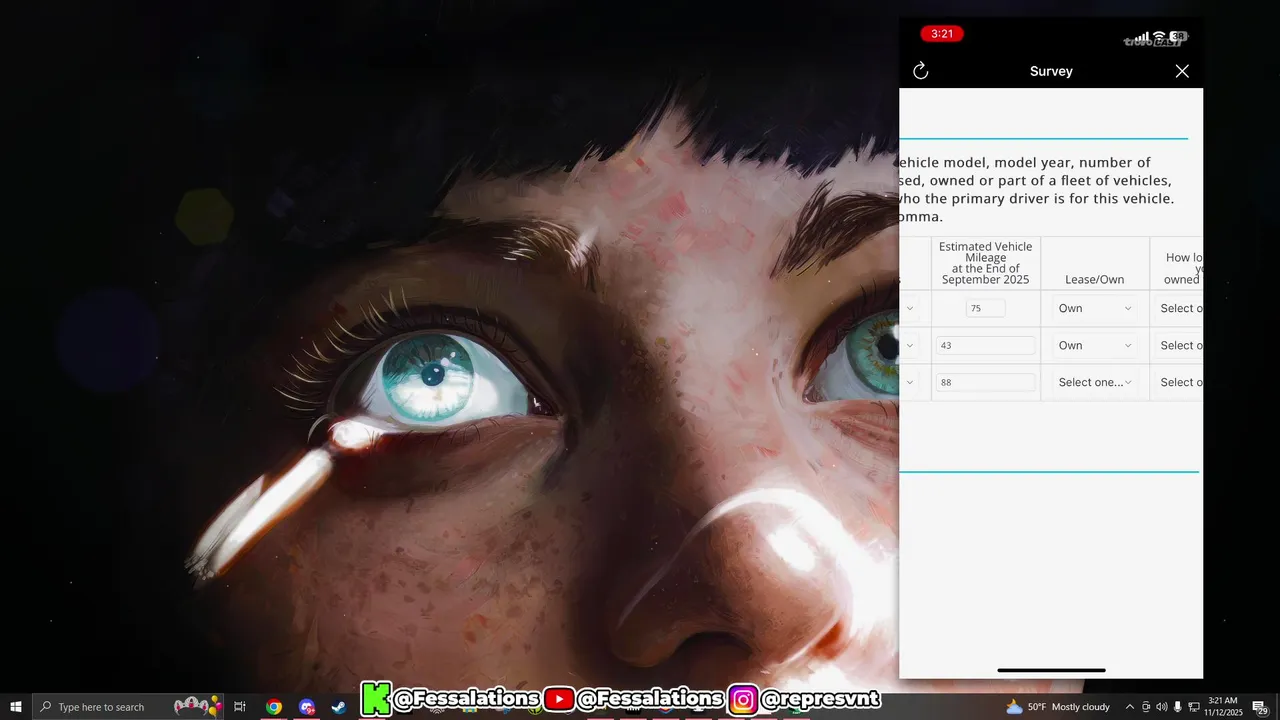The image size is (1280, 720).
Task: Open Lease/Own dropdown in the 43 mileage row
Action: click(1095, 345)
